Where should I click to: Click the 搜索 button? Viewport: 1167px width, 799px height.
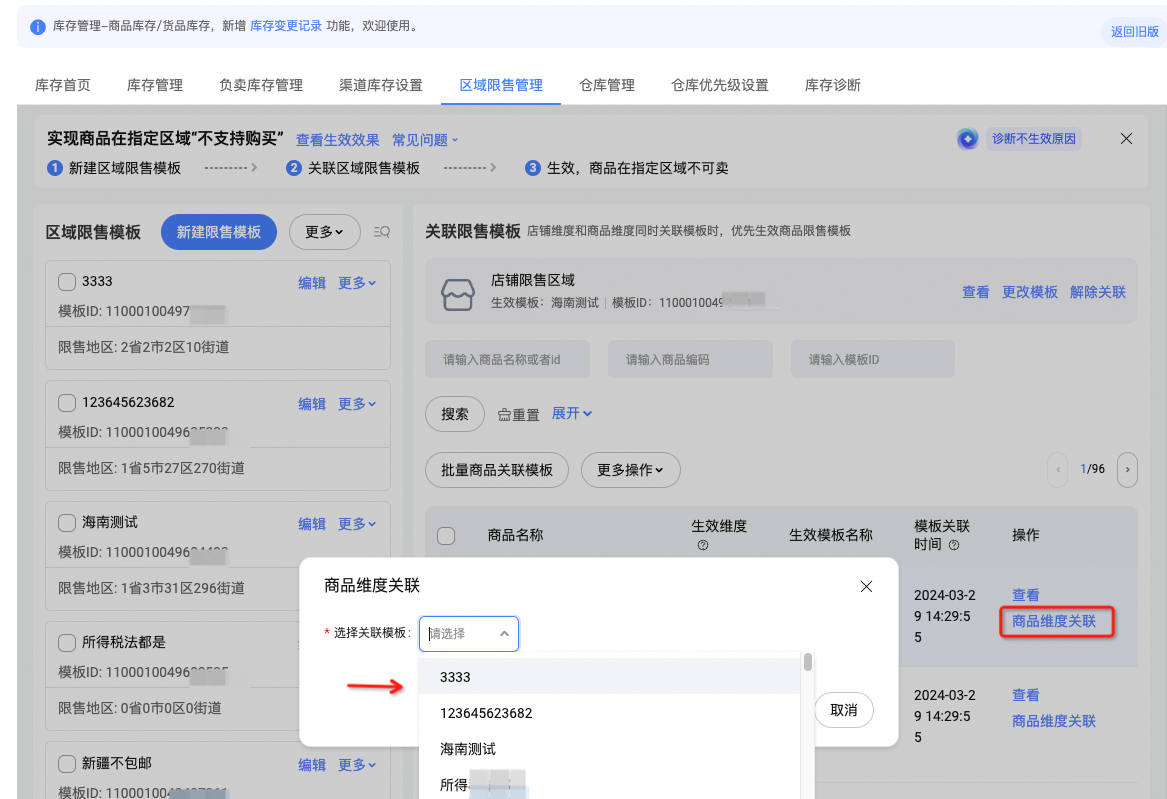pos(455,414)
